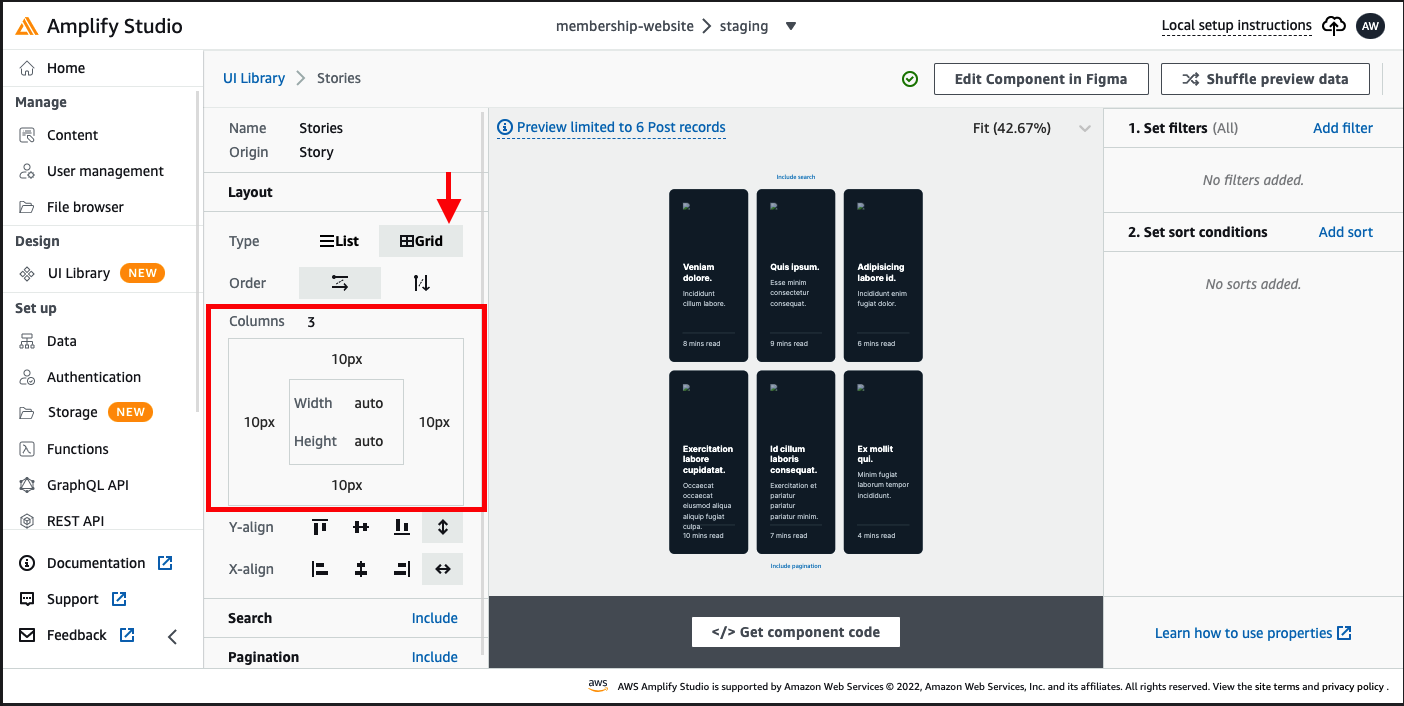Viewport: 1404px width, 706px height.
Task: Click the cloud upload icon in header
Action: (x=1334, y=26)
